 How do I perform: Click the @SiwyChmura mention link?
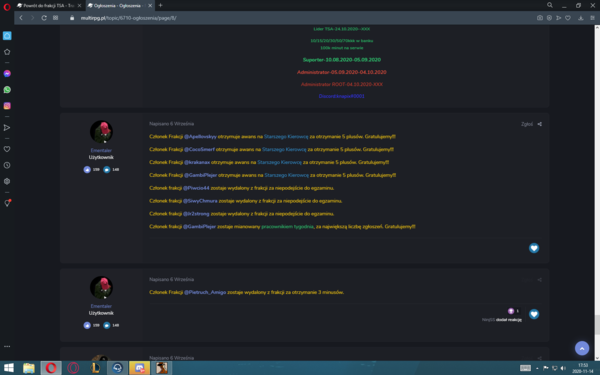(200, 201)
